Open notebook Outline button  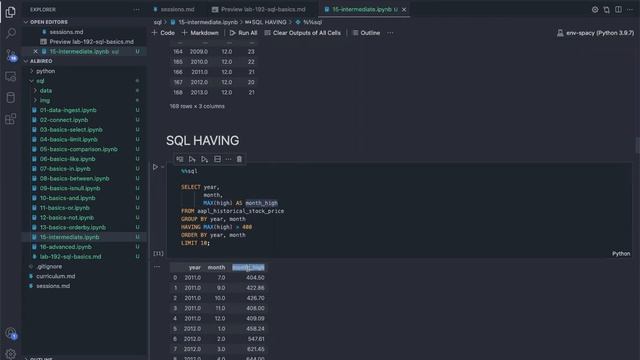[x=367, y=33]
